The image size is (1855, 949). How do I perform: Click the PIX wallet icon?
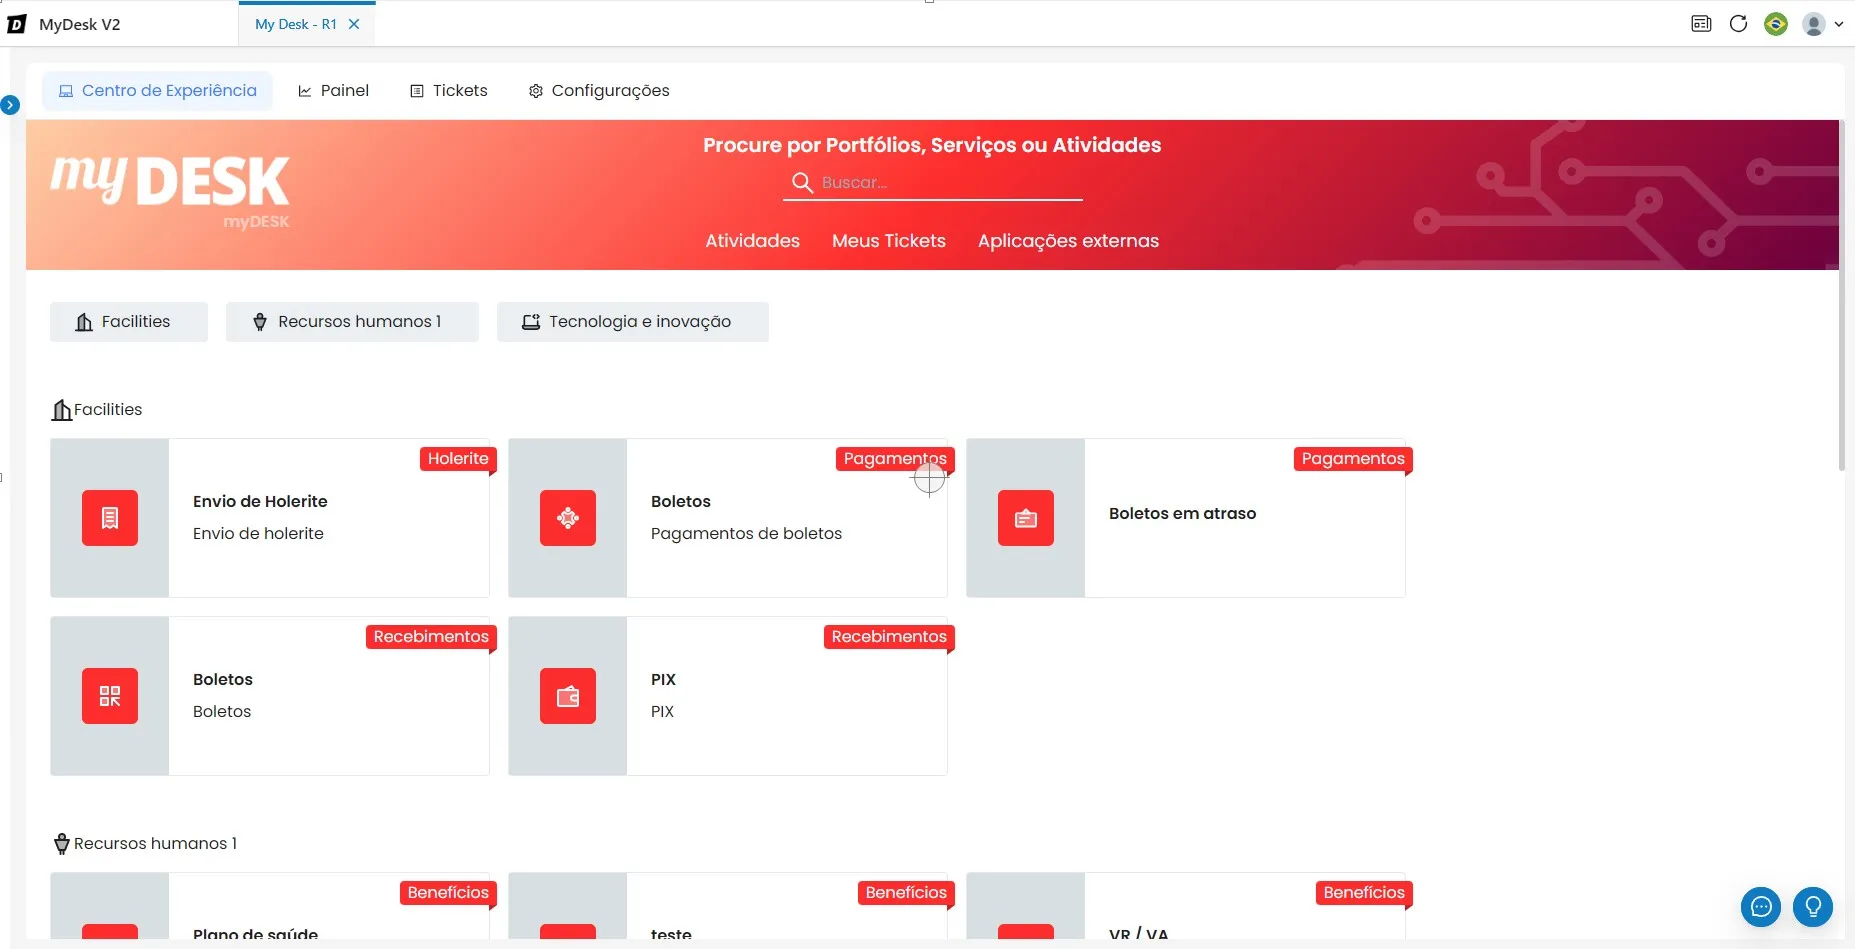tap(568, 696)
